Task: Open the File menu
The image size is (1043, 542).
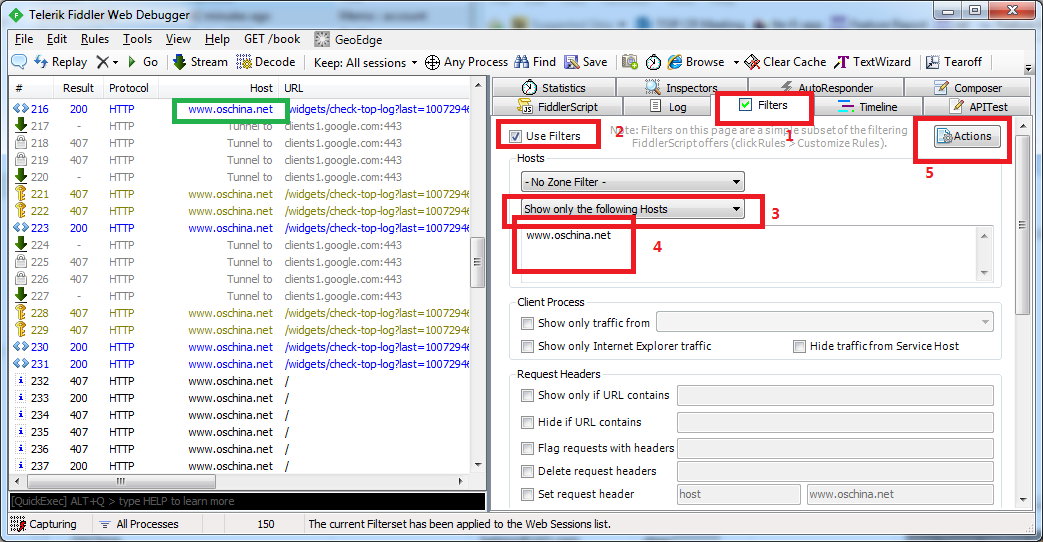Action: point(24,39)
